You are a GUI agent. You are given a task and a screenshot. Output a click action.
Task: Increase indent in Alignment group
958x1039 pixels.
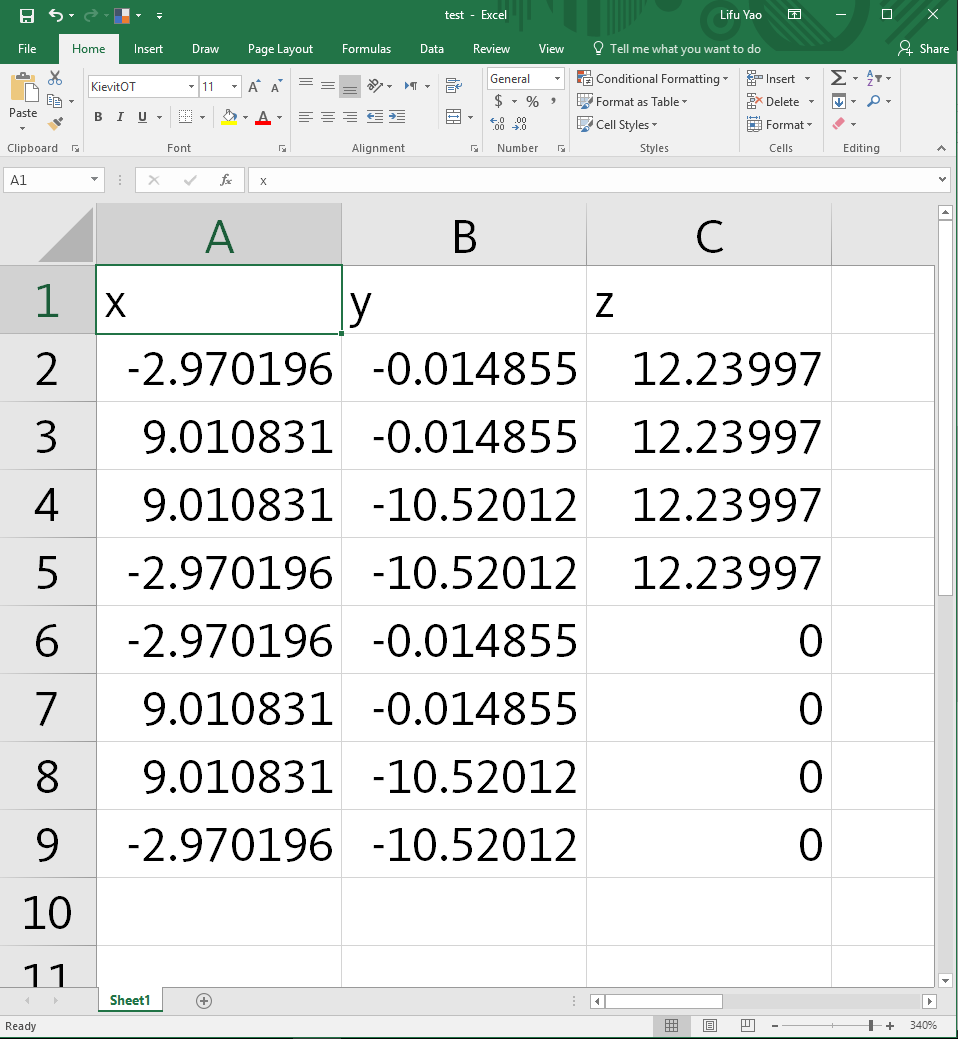pyautogui.click(x=397, y=117)
